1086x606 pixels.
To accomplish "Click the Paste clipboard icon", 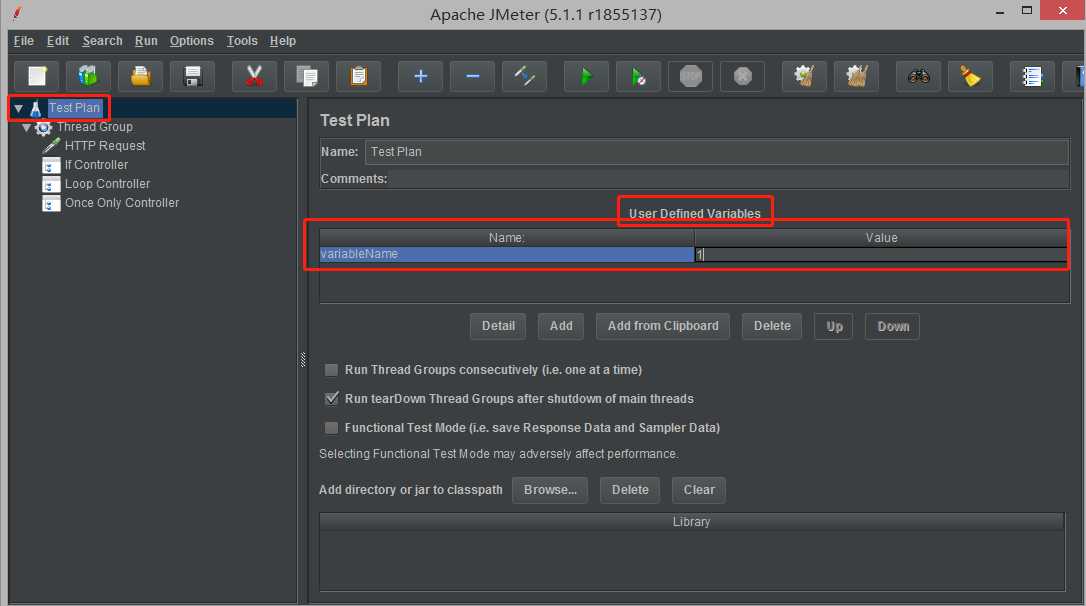I will 358,76.
